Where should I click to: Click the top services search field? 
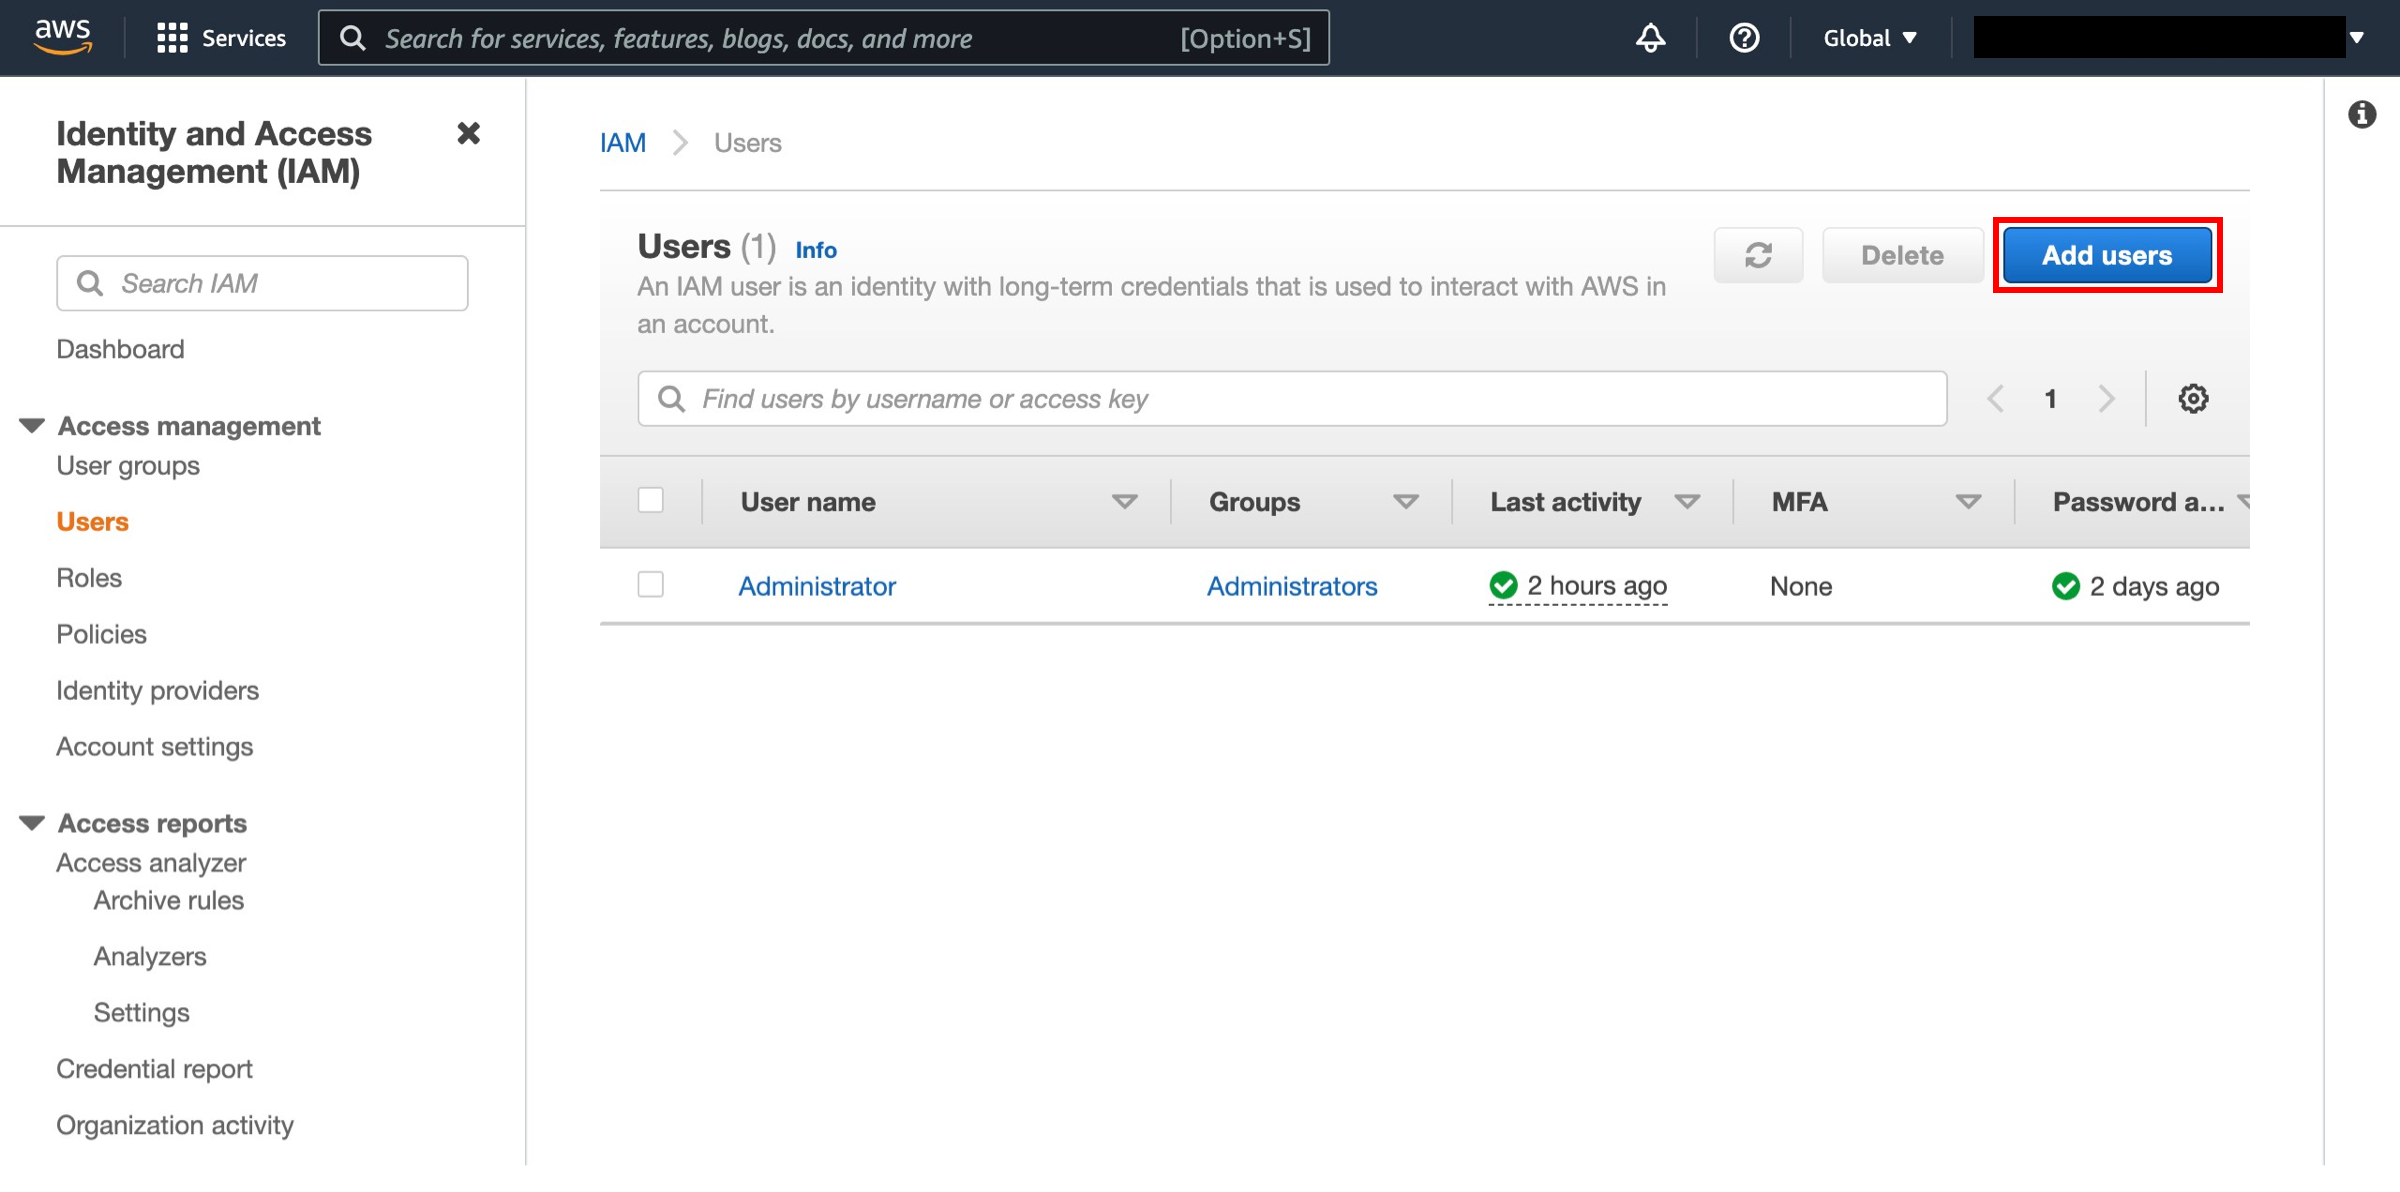[x=824, y=38]
